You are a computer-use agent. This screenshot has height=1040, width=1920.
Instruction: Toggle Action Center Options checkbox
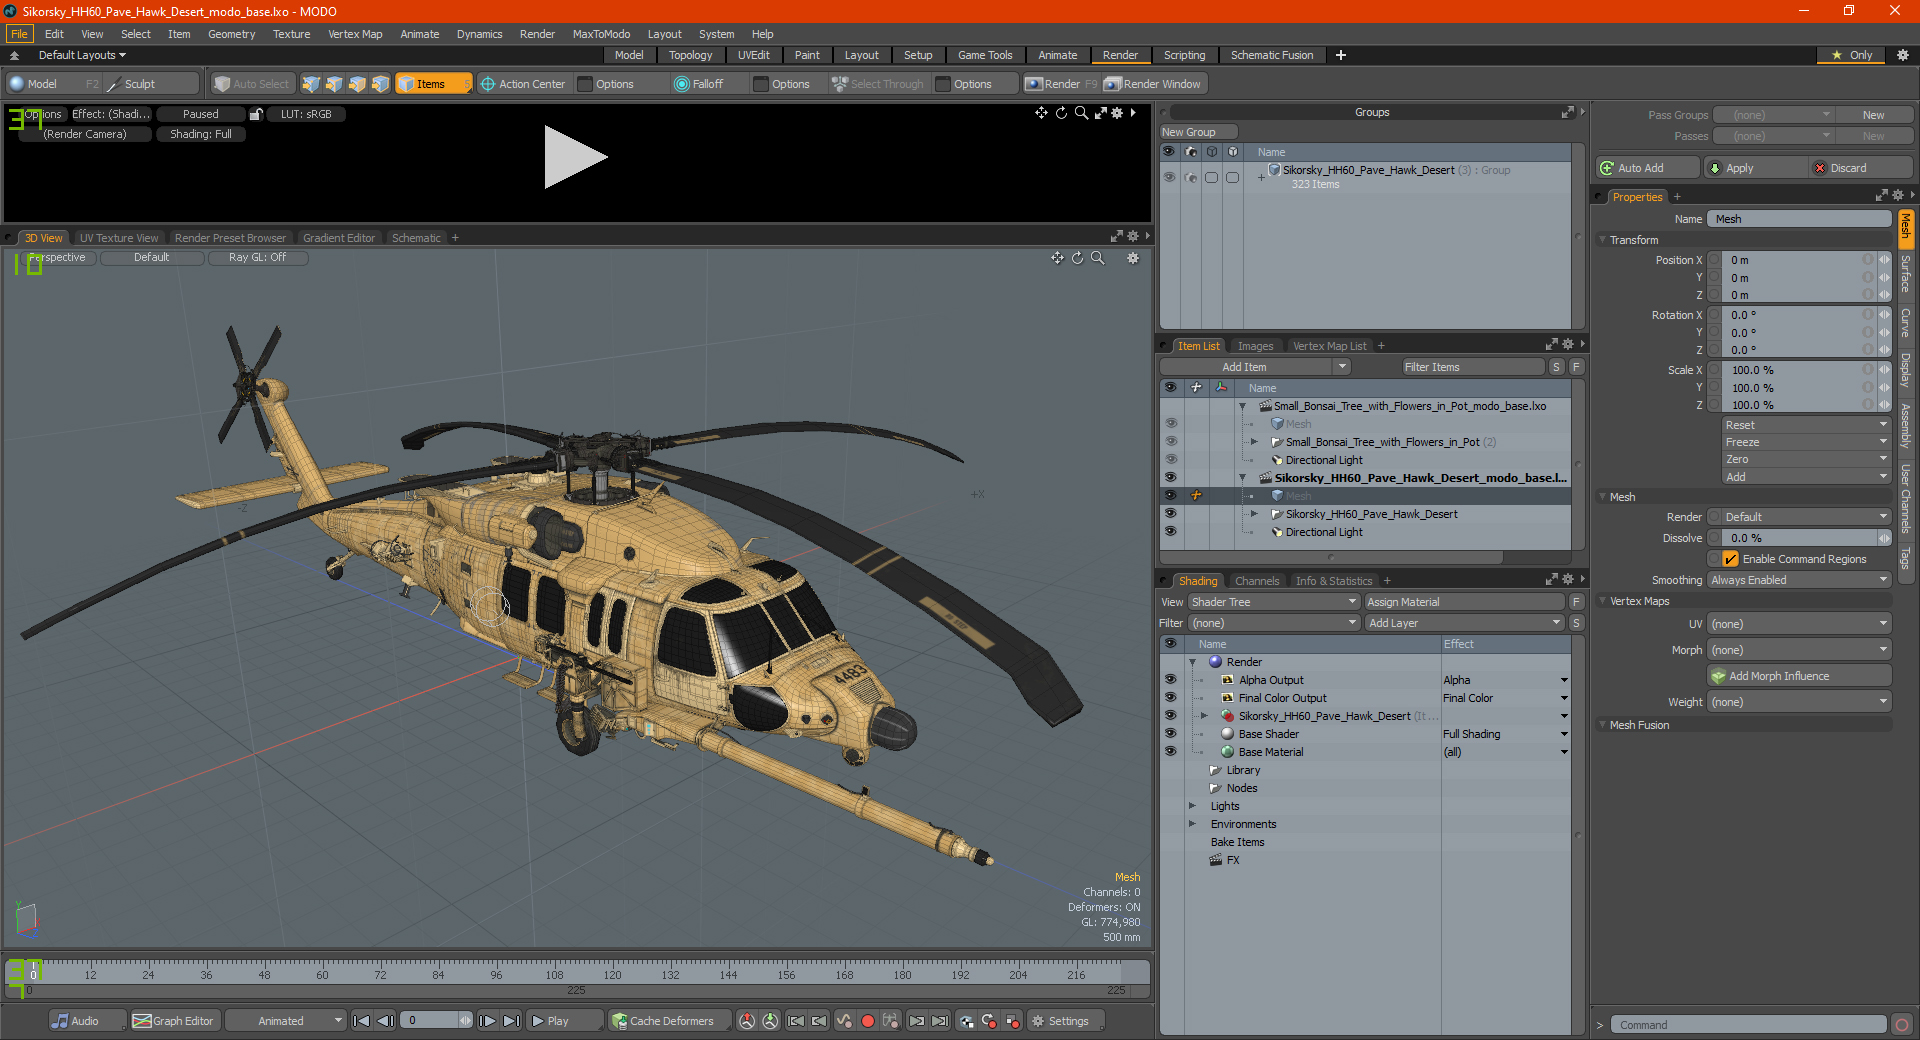[x=586, y=84]
